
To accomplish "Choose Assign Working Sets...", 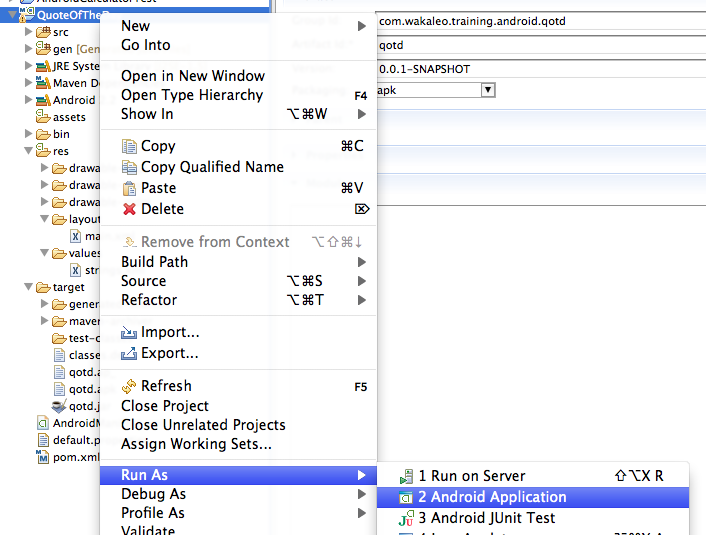I will click(238, 444).
